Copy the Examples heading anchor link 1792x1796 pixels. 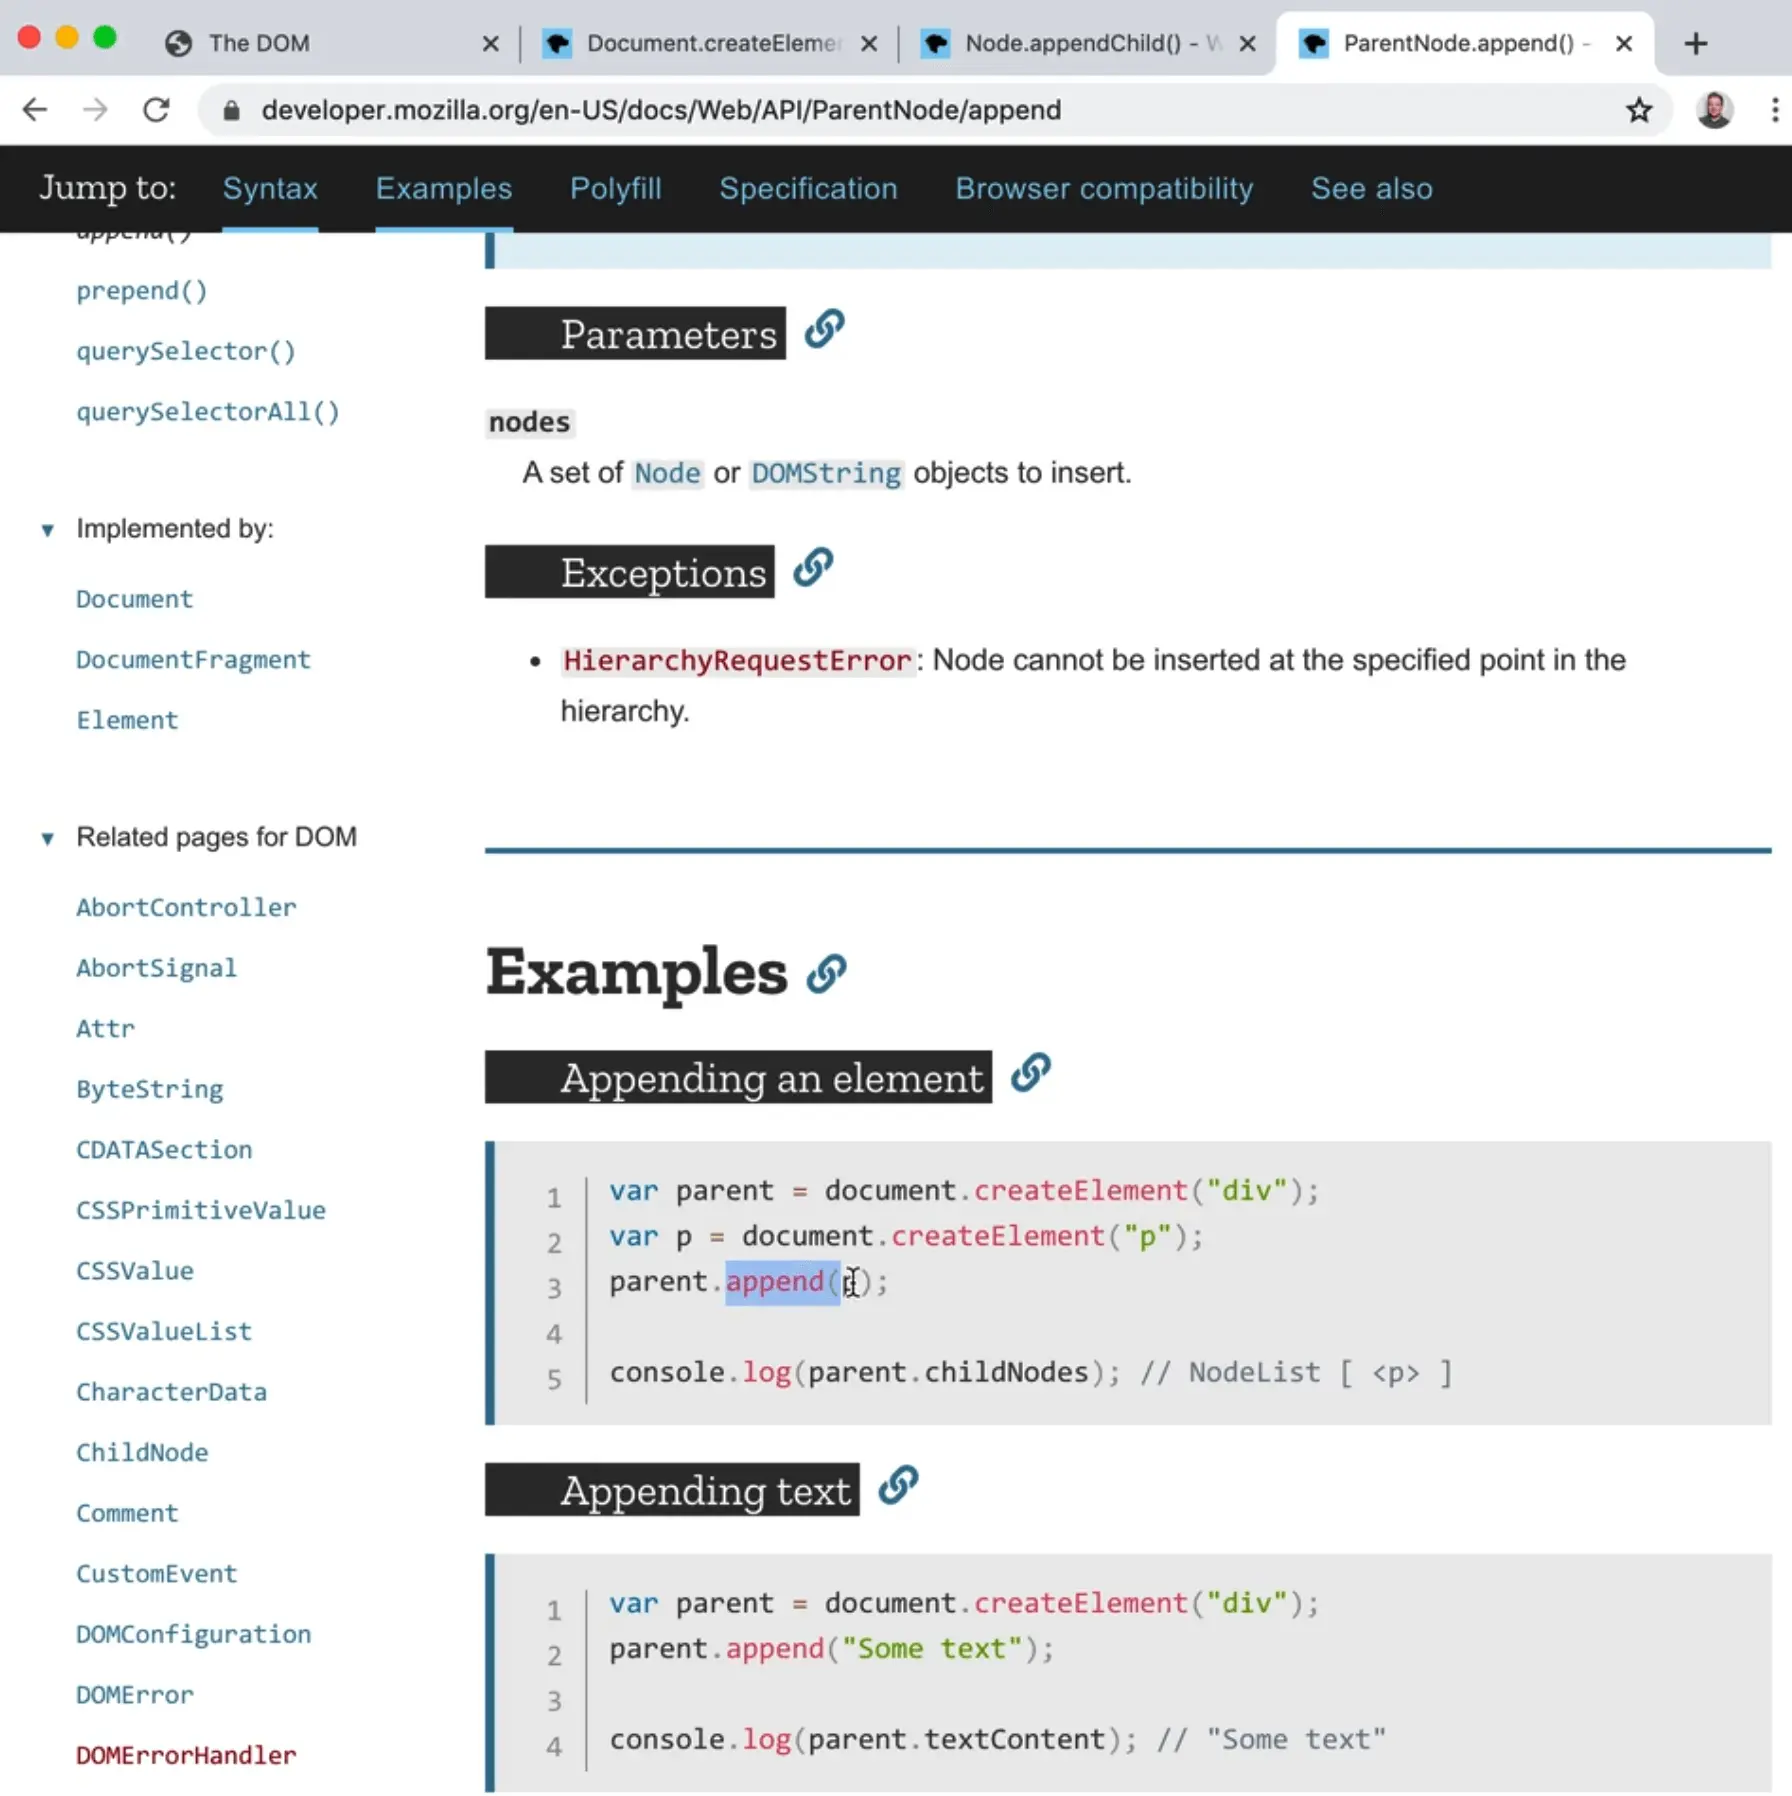[x=826, y=972]
